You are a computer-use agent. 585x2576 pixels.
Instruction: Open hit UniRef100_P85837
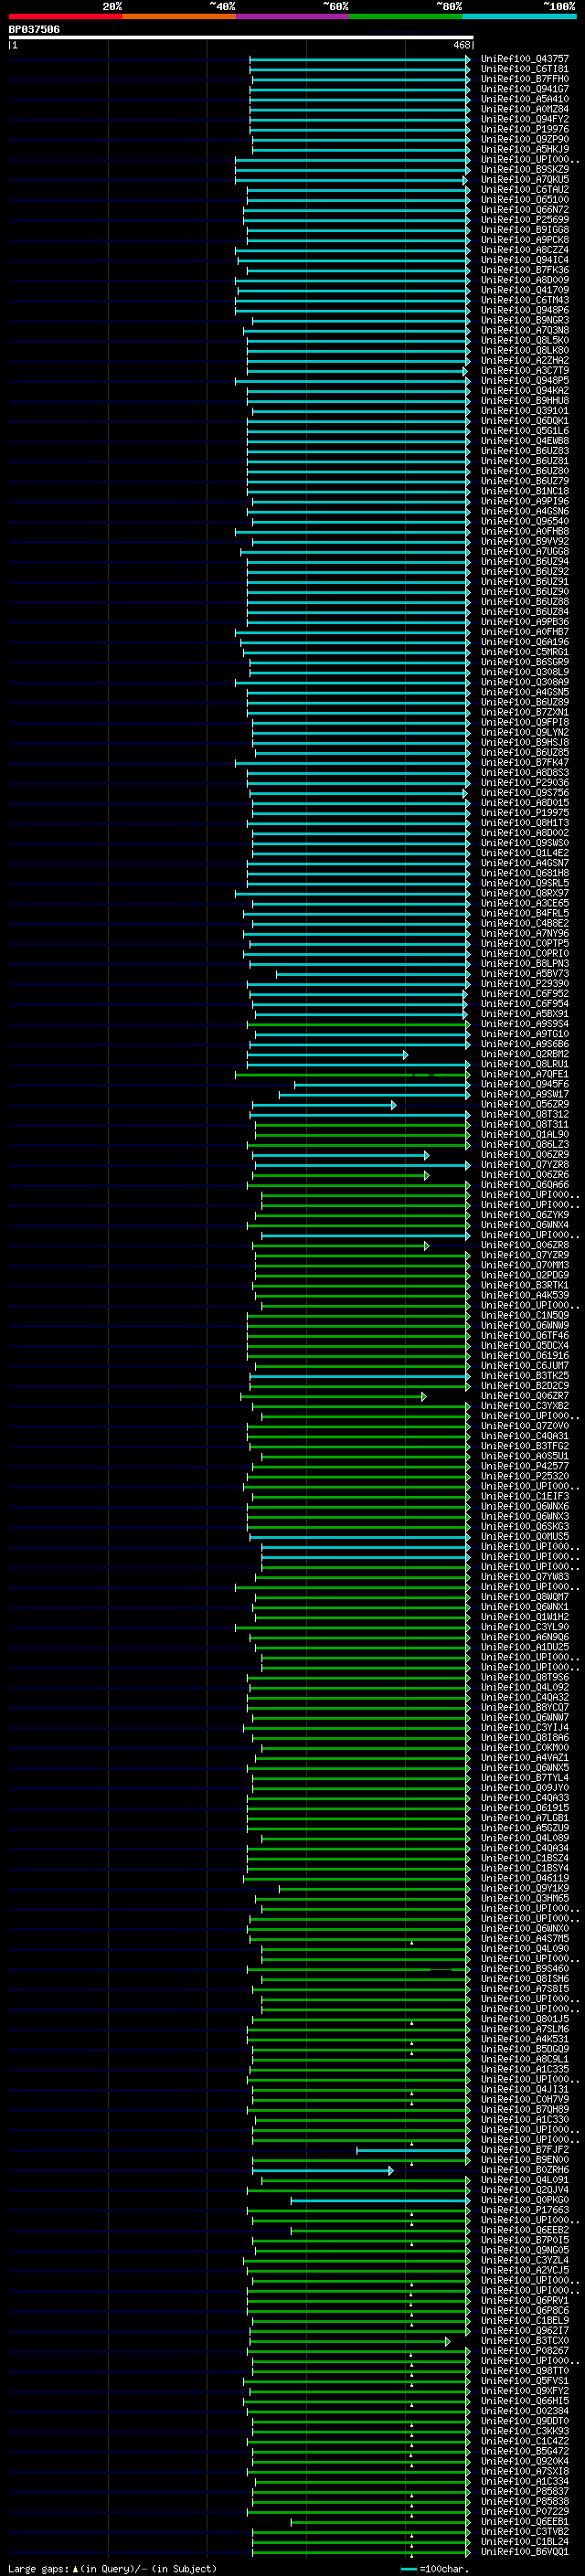pyautogui.click(x=524, y=2492)
